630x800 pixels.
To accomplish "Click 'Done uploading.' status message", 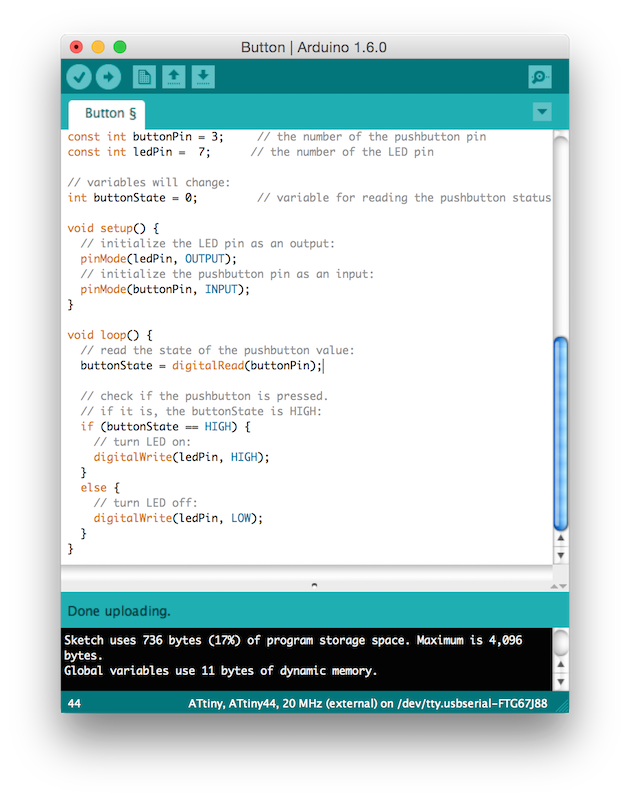I will point(119,611).
